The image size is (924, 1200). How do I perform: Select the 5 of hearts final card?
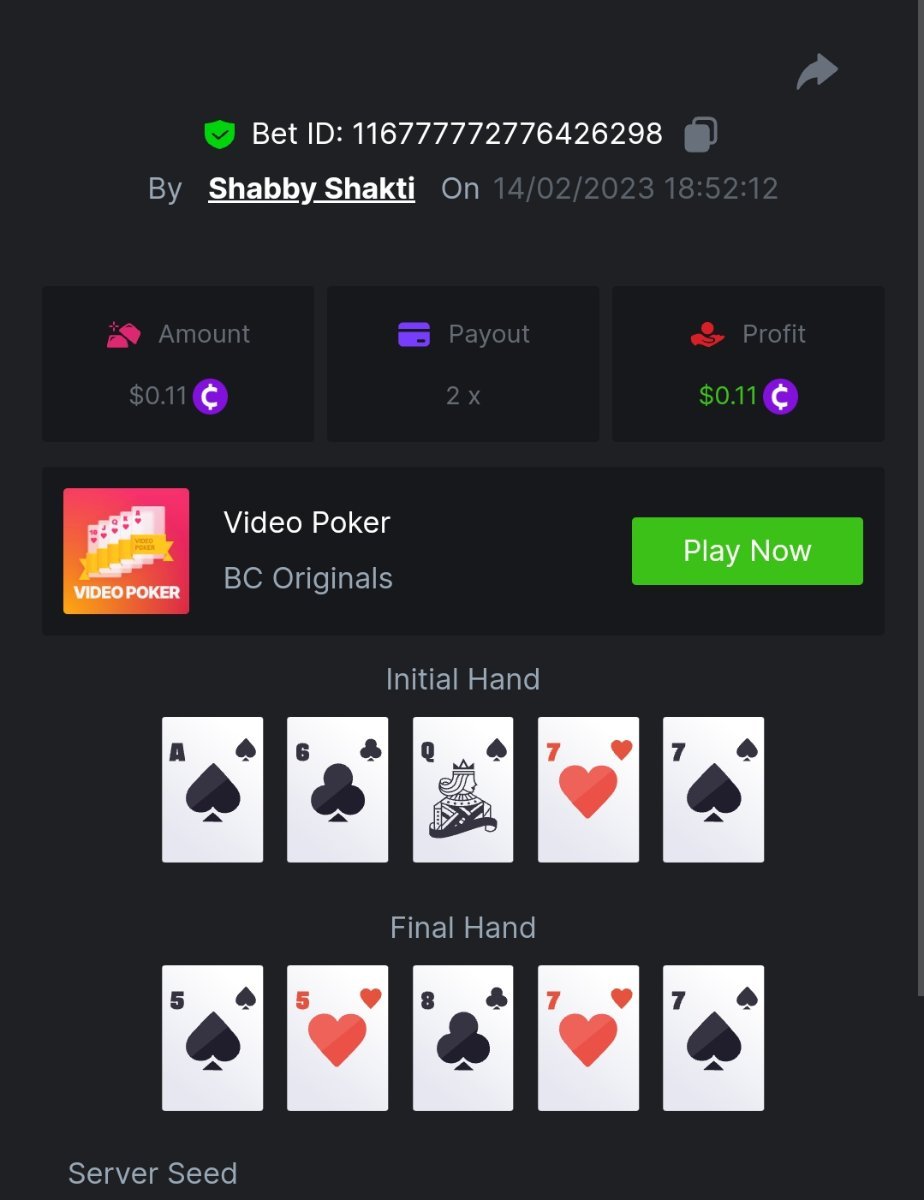tap(338, 1037)
